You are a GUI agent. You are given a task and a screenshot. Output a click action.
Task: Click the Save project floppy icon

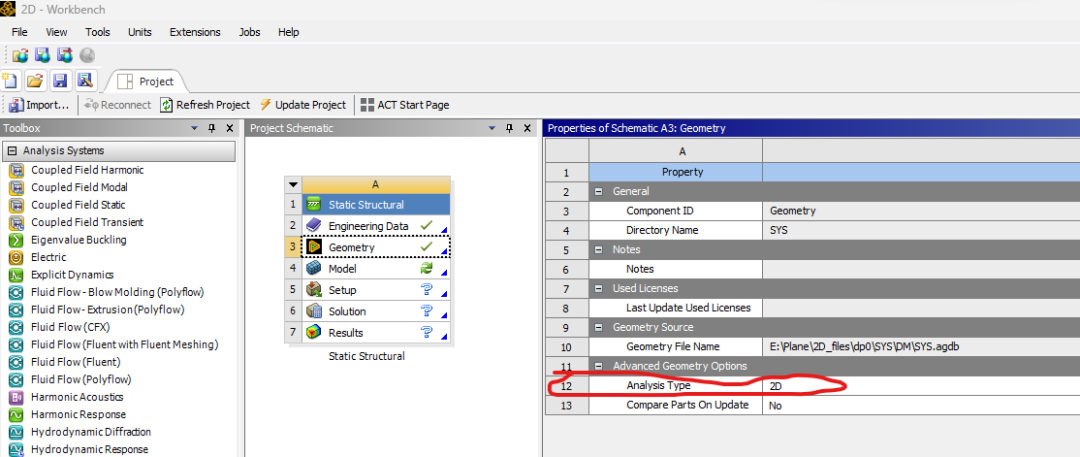point(60,81)
